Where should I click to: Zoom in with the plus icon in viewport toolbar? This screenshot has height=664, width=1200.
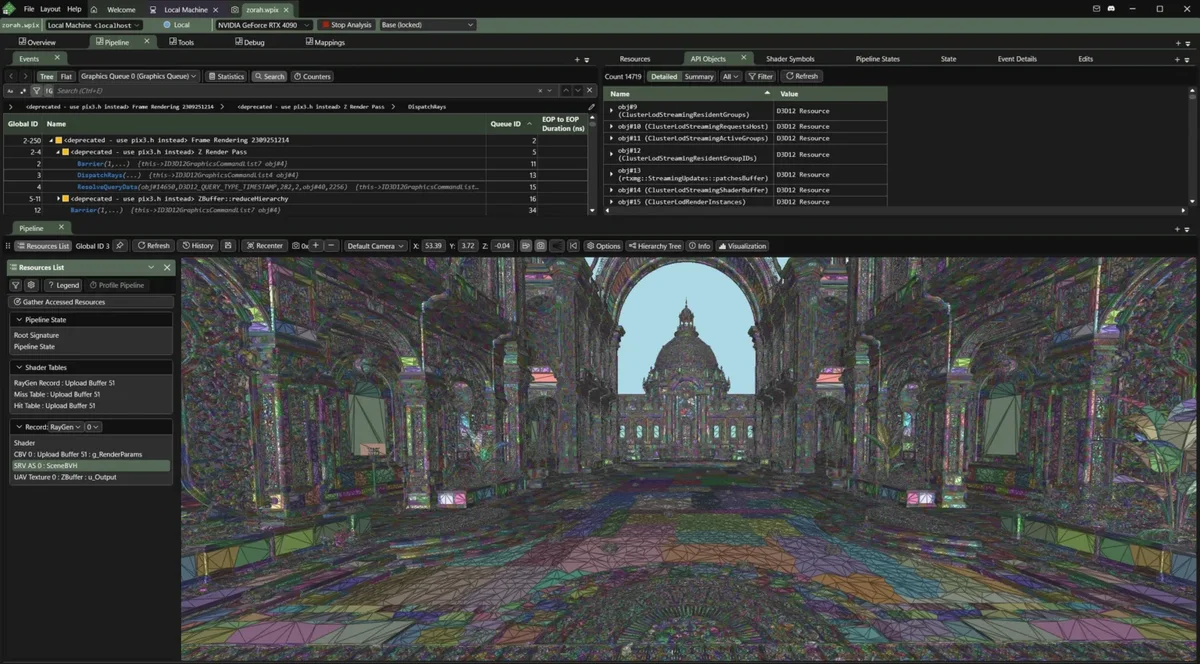coord(316,246)
